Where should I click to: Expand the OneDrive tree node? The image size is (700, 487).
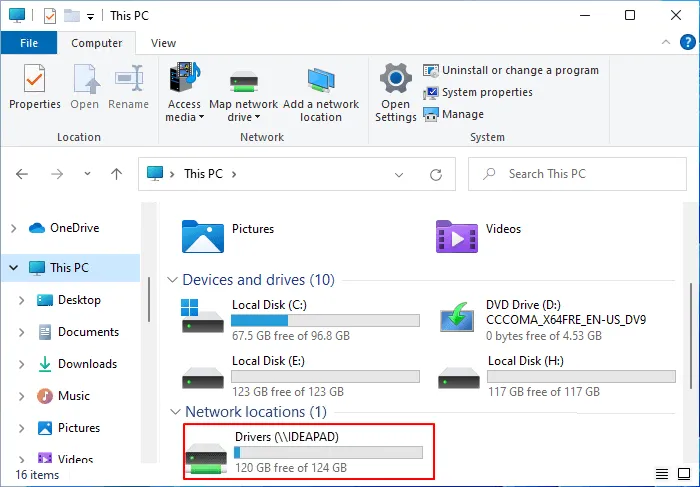click(x=14, y=228)
